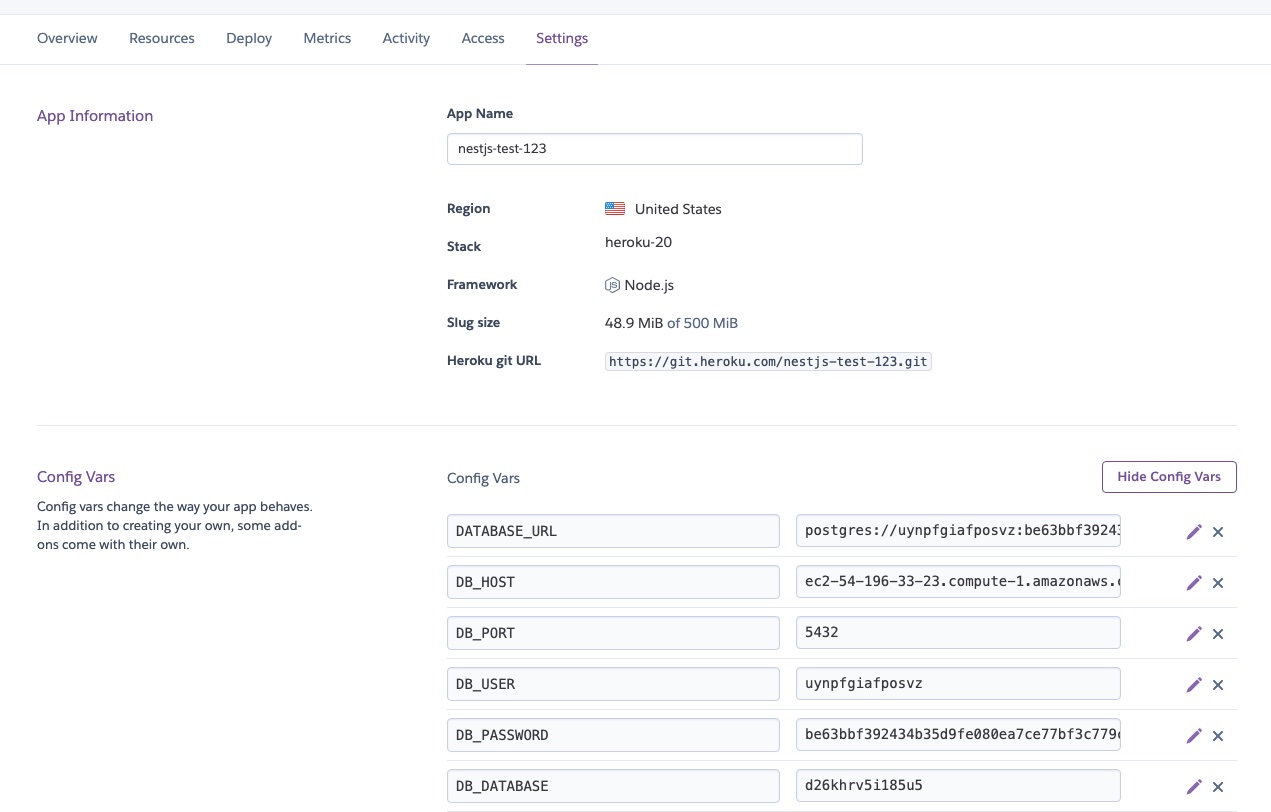The width and height of the screenshot is (1271, 812).
Task: Remove the DB_HOST config var
Action: (1218, 583)
